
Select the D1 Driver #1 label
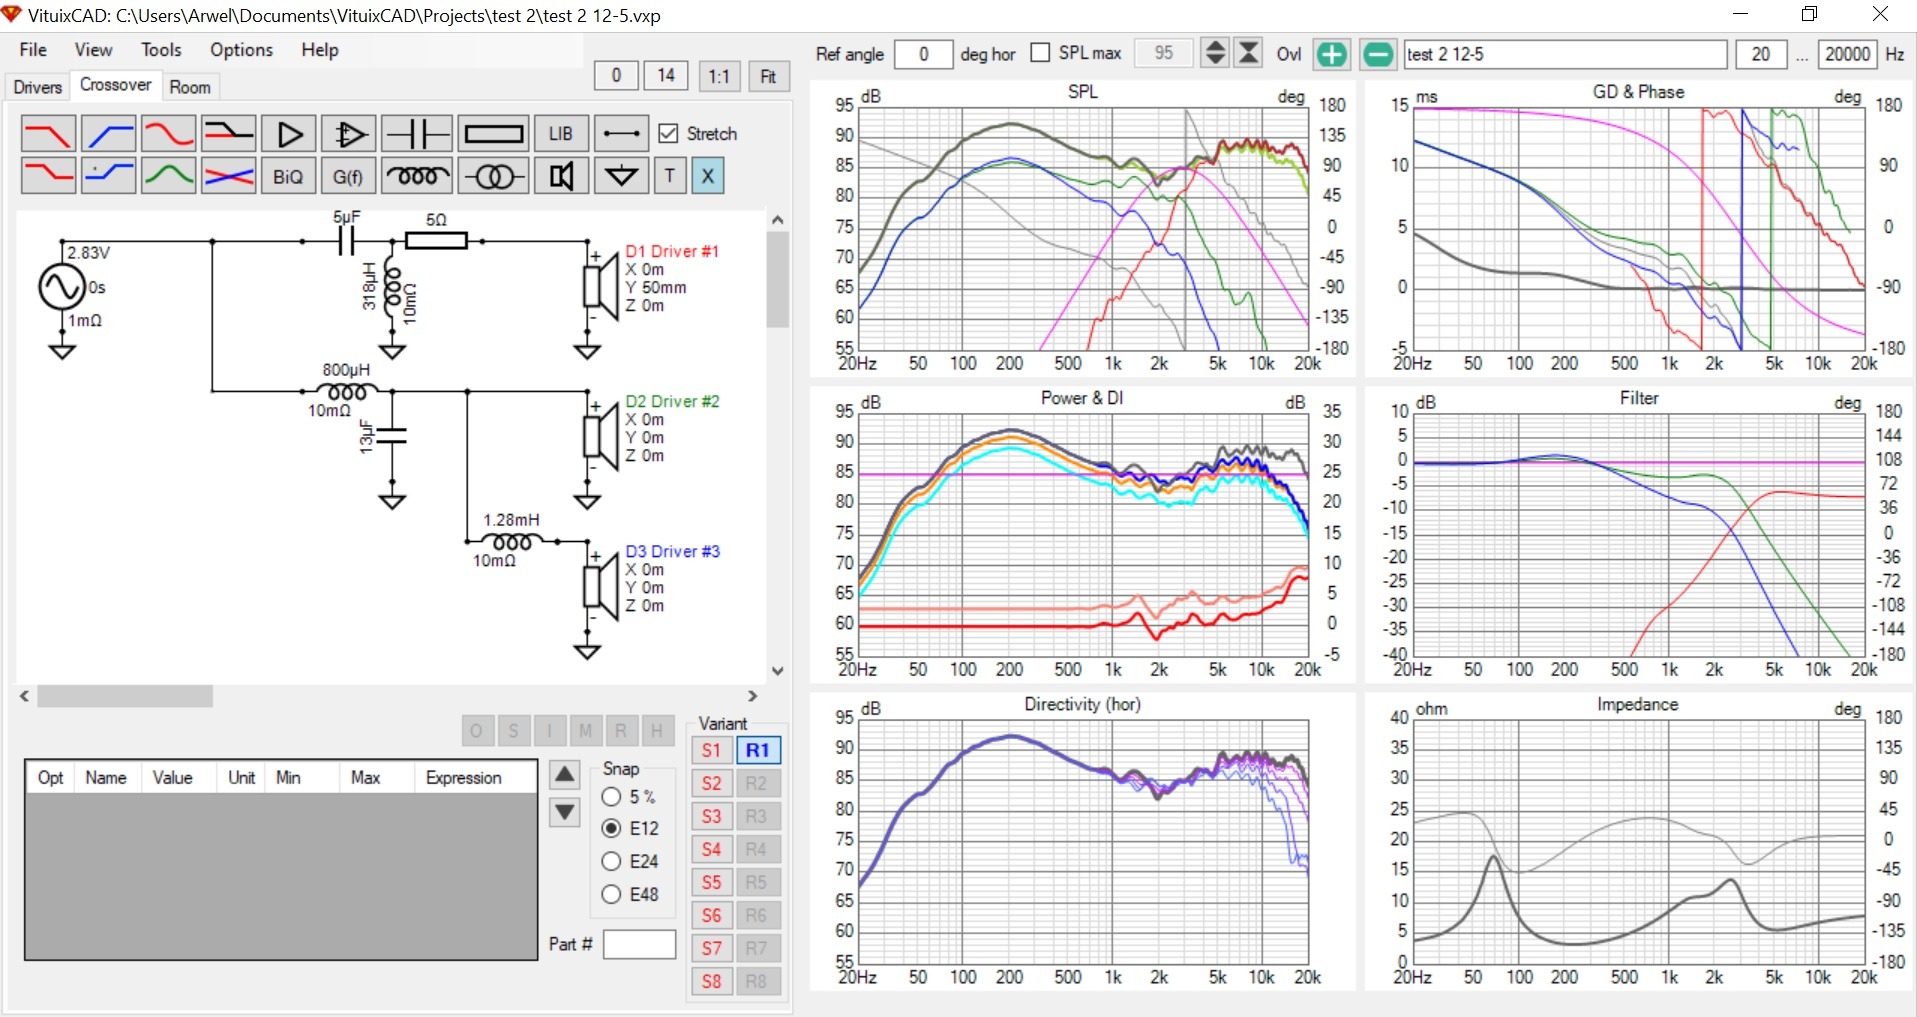click(672, 251)
